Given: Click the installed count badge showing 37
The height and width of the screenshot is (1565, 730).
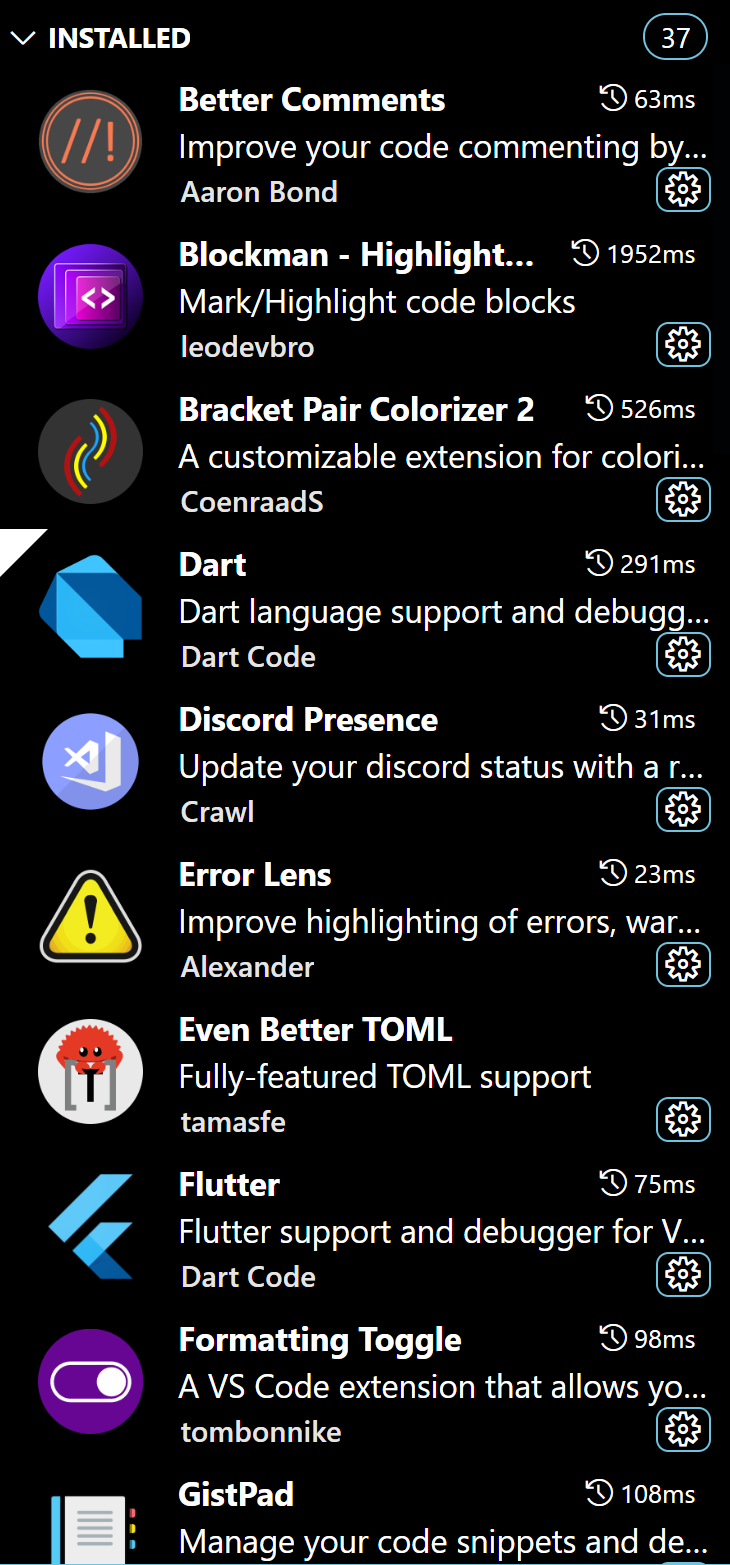Looking at the screenshot, I should 675,37.
